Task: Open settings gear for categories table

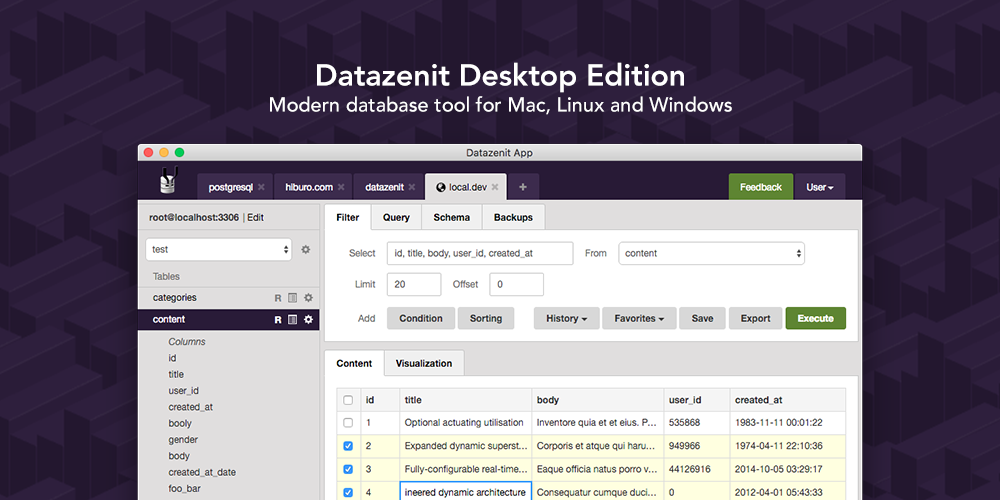Action: click(308, 298)
